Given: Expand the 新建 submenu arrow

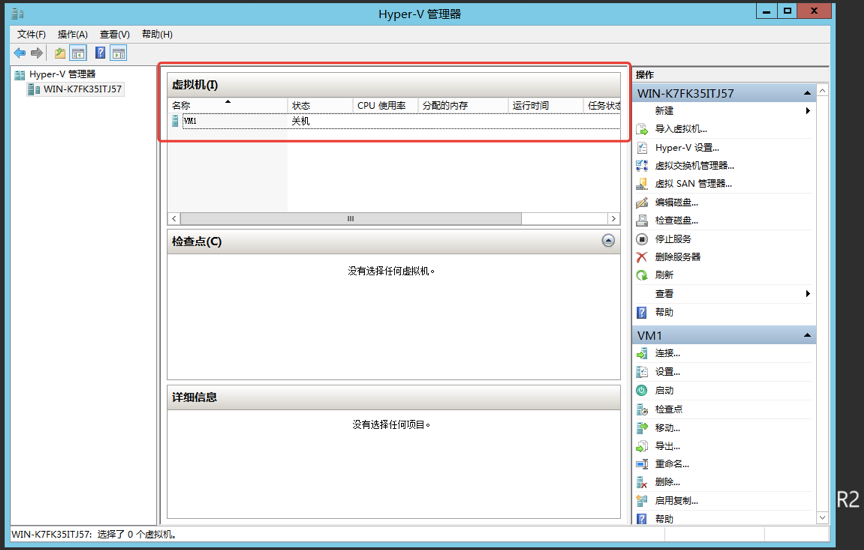Looking at the screenshot, I should (808, 111).
